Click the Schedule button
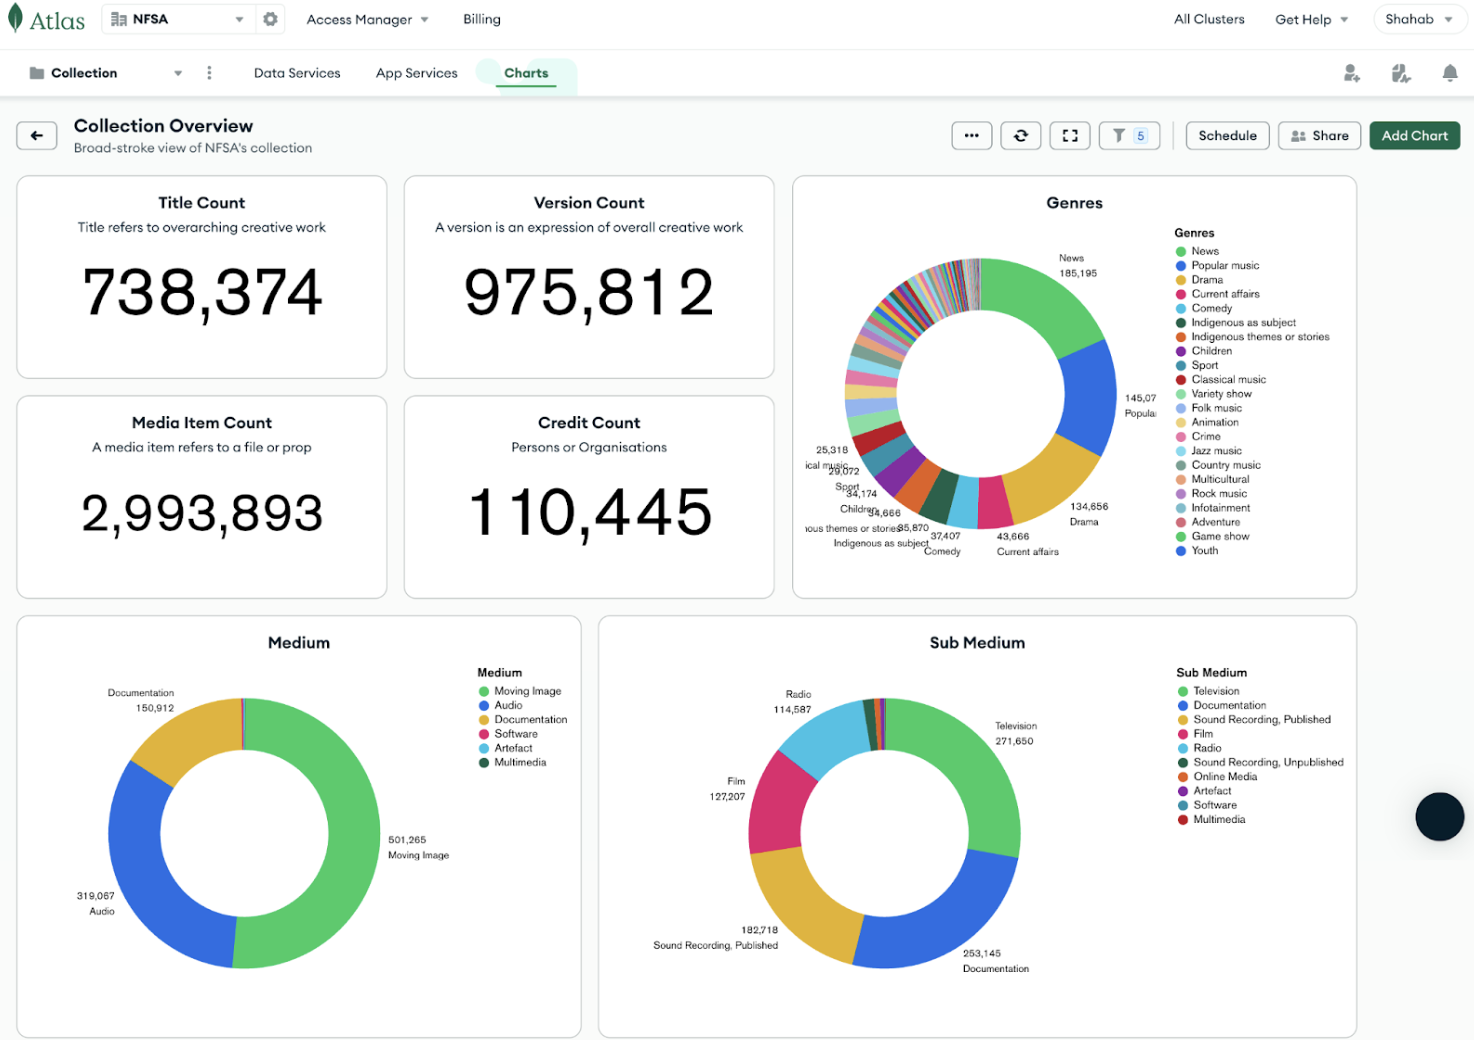1474x1040 pixels. coord(1227,136)
